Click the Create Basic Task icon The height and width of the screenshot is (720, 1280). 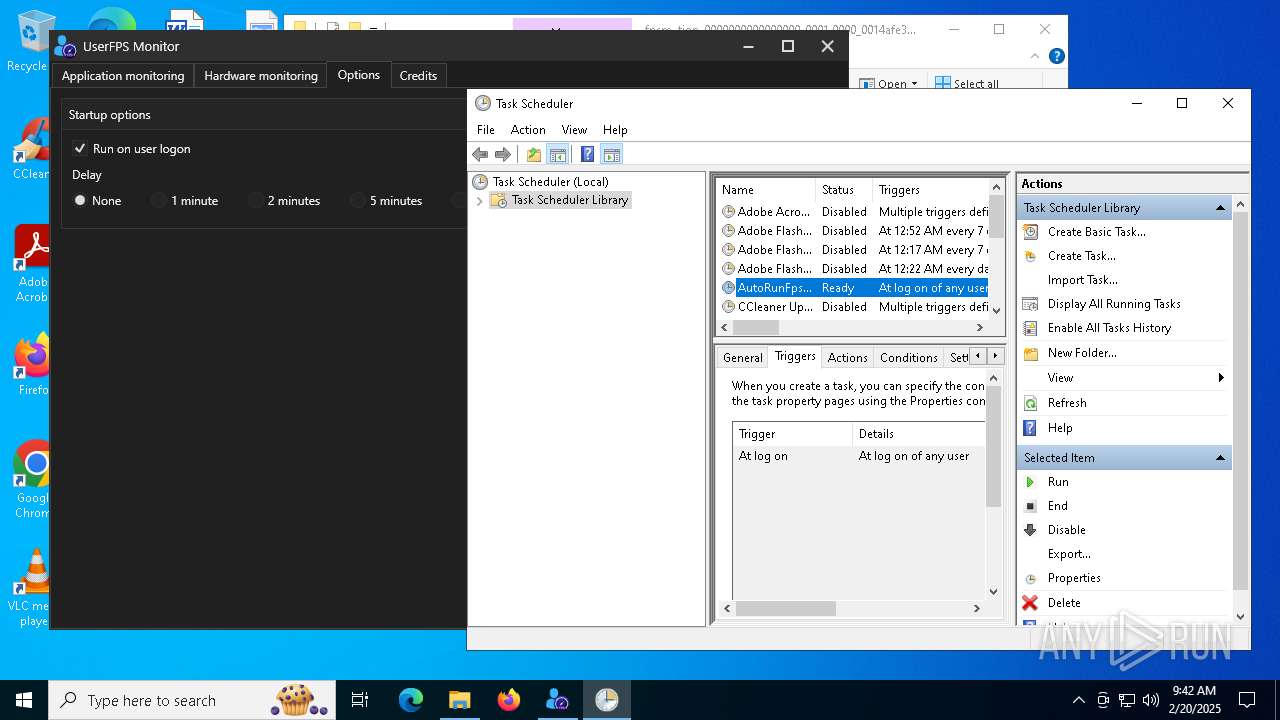(x=1031, y=231)
